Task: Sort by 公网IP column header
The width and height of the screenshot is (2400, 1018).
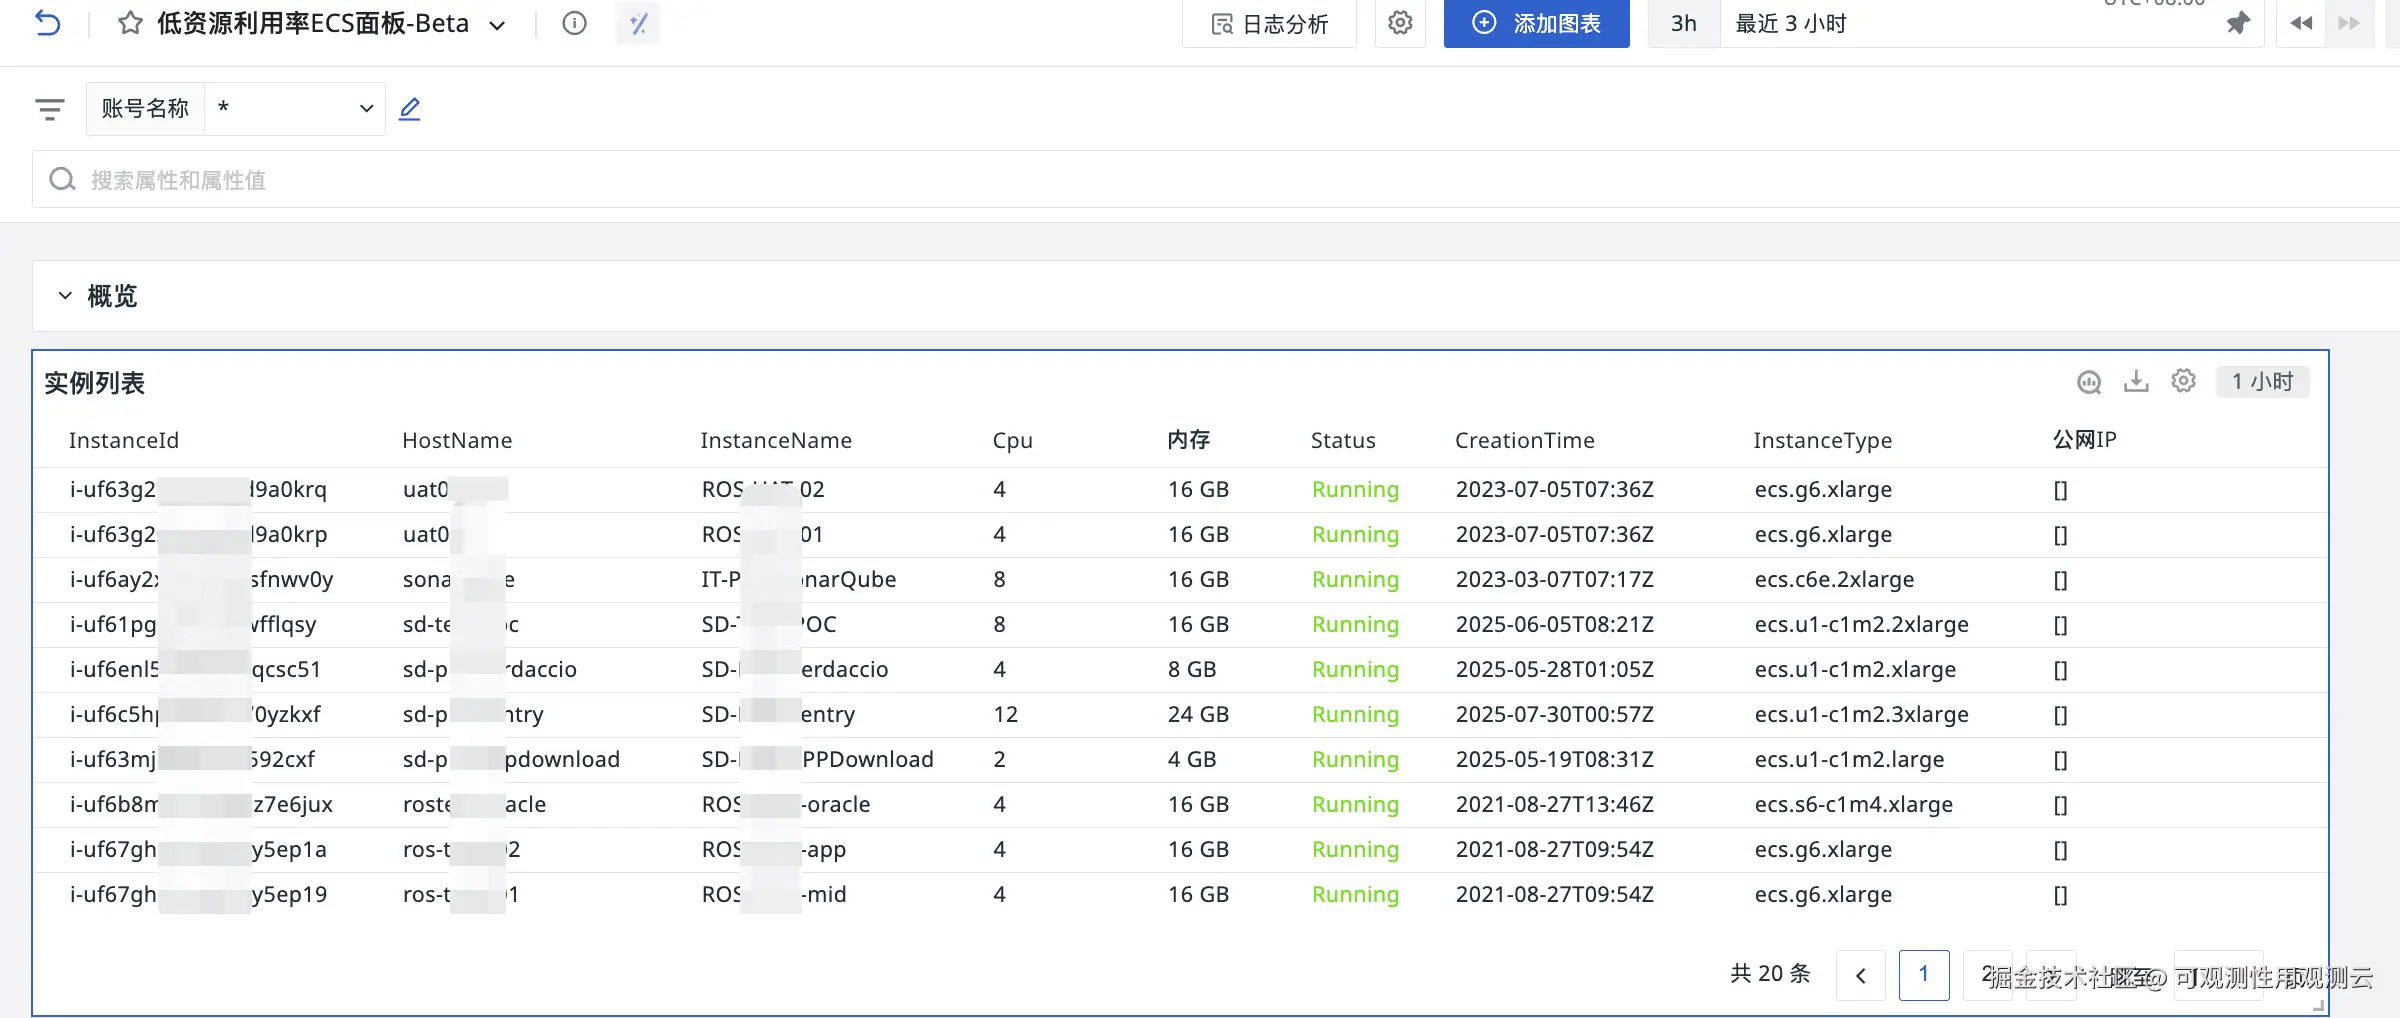Action: coord(2084,440)
